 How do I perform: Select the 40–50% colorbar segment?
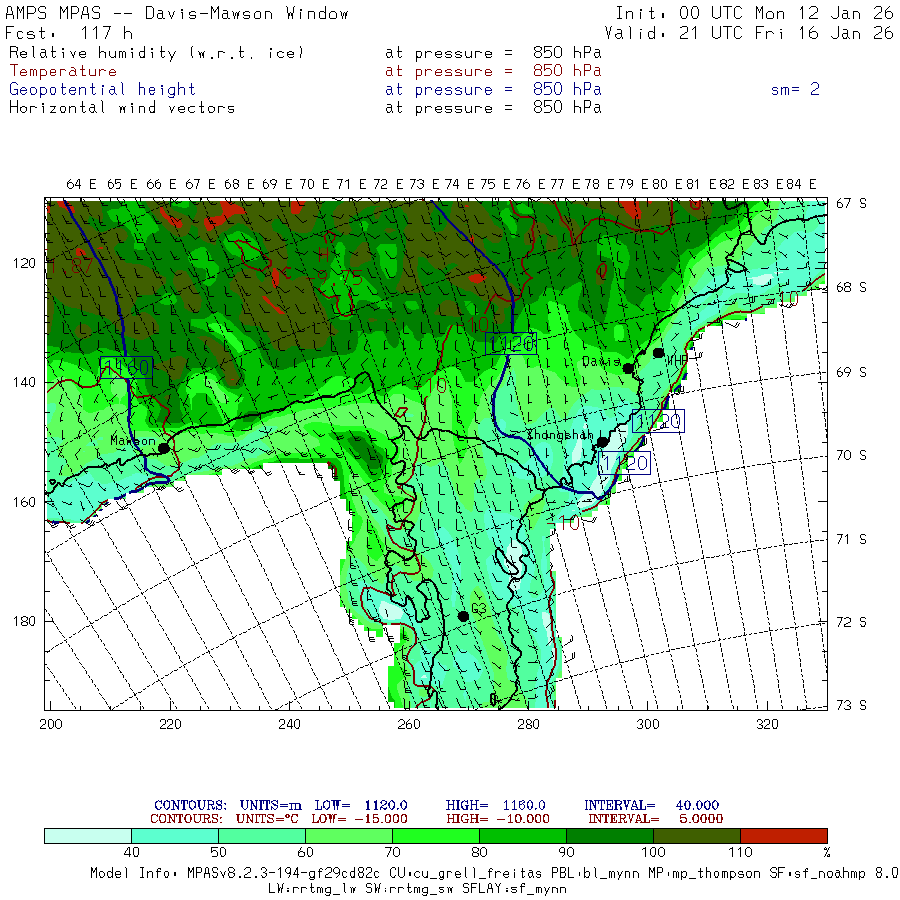pos(175,836)
